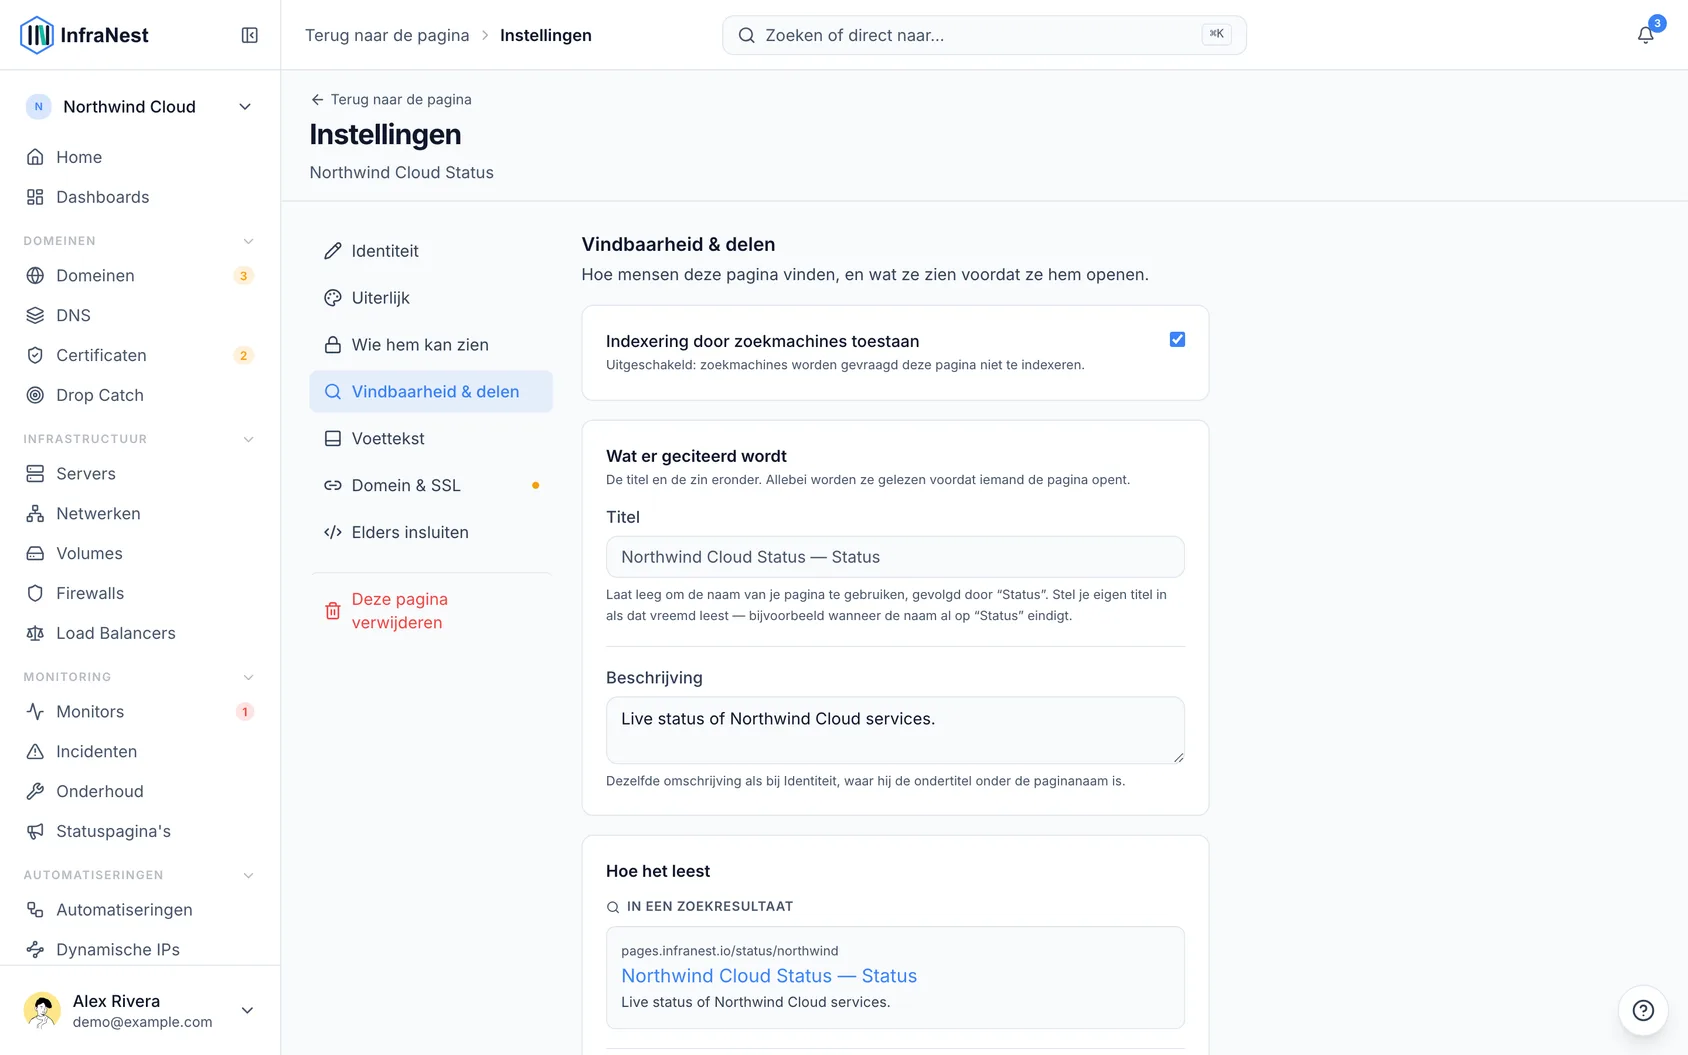Go to Dashboards in the sidebar

tap(139, 197)
